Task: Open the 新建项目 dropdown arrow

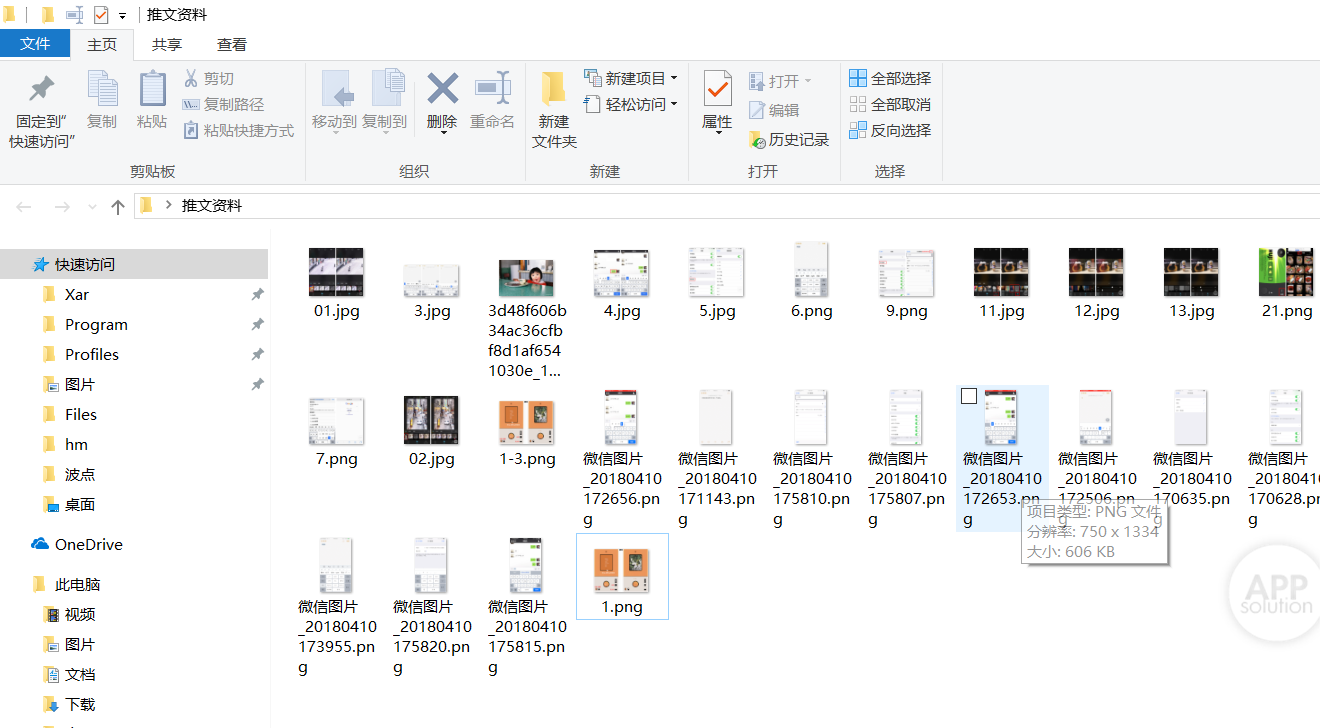Action: (673, 77)
